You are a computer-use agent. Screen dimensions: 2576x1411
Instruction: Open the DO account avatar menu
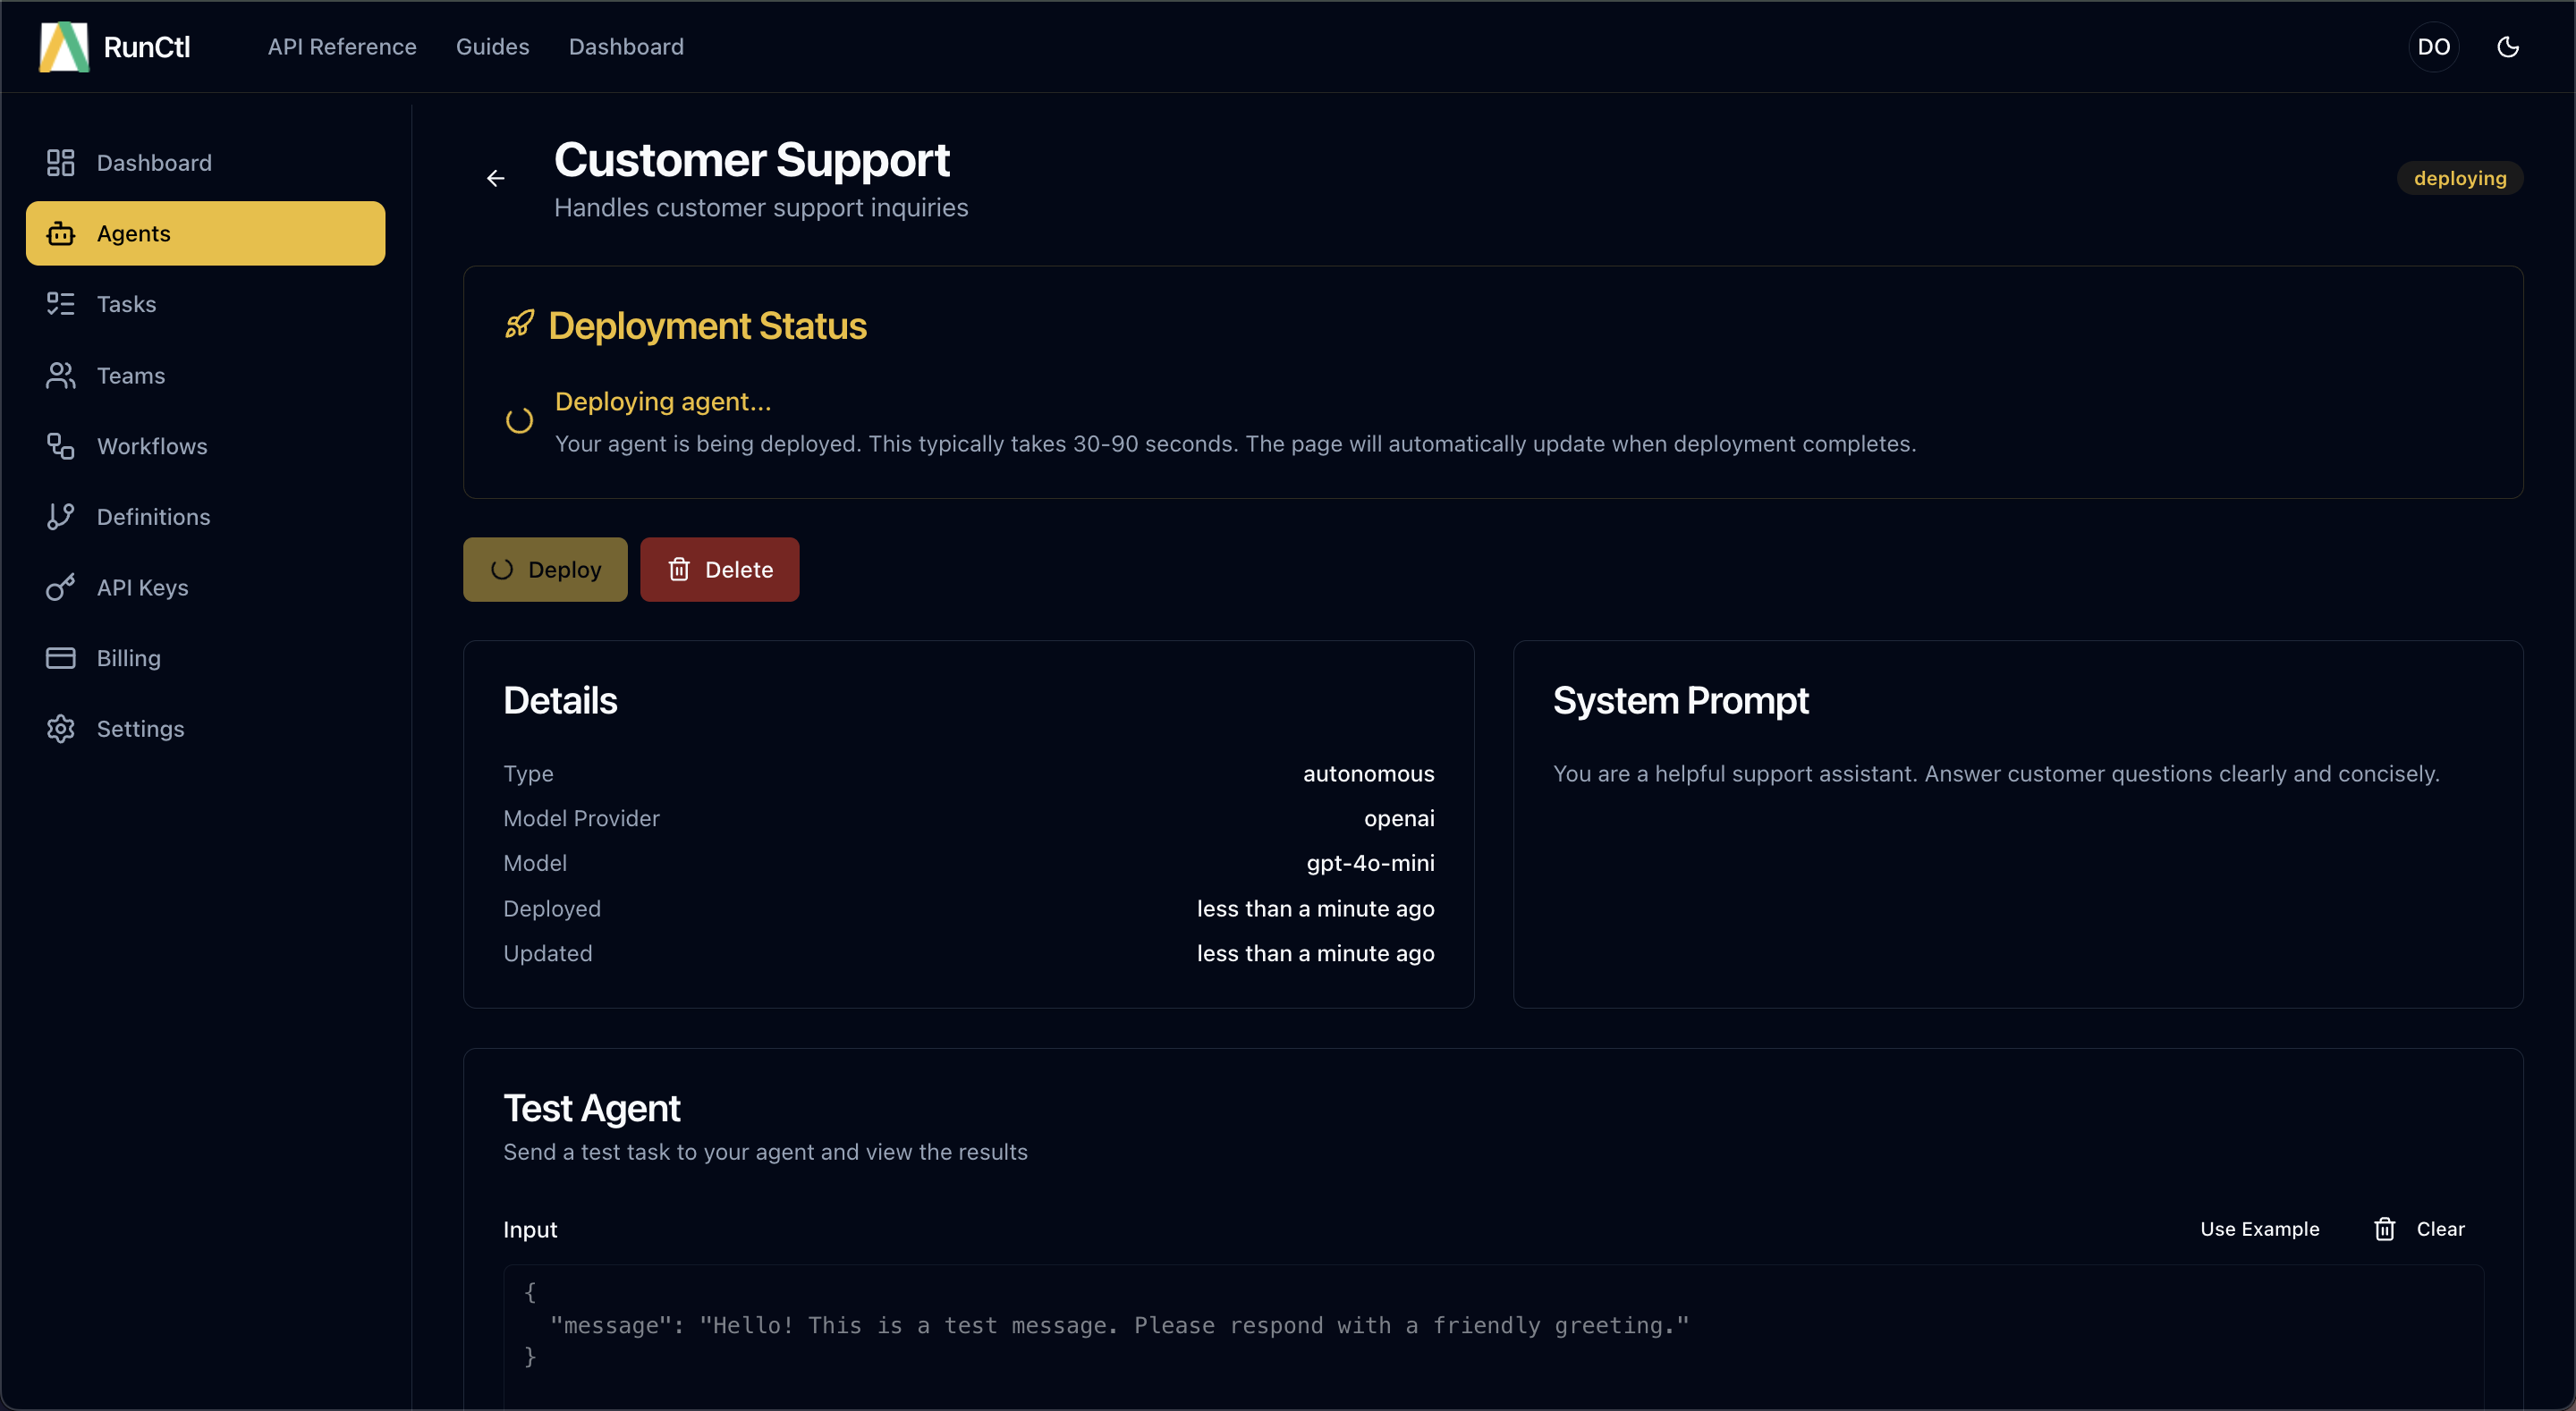[2435, 46]
